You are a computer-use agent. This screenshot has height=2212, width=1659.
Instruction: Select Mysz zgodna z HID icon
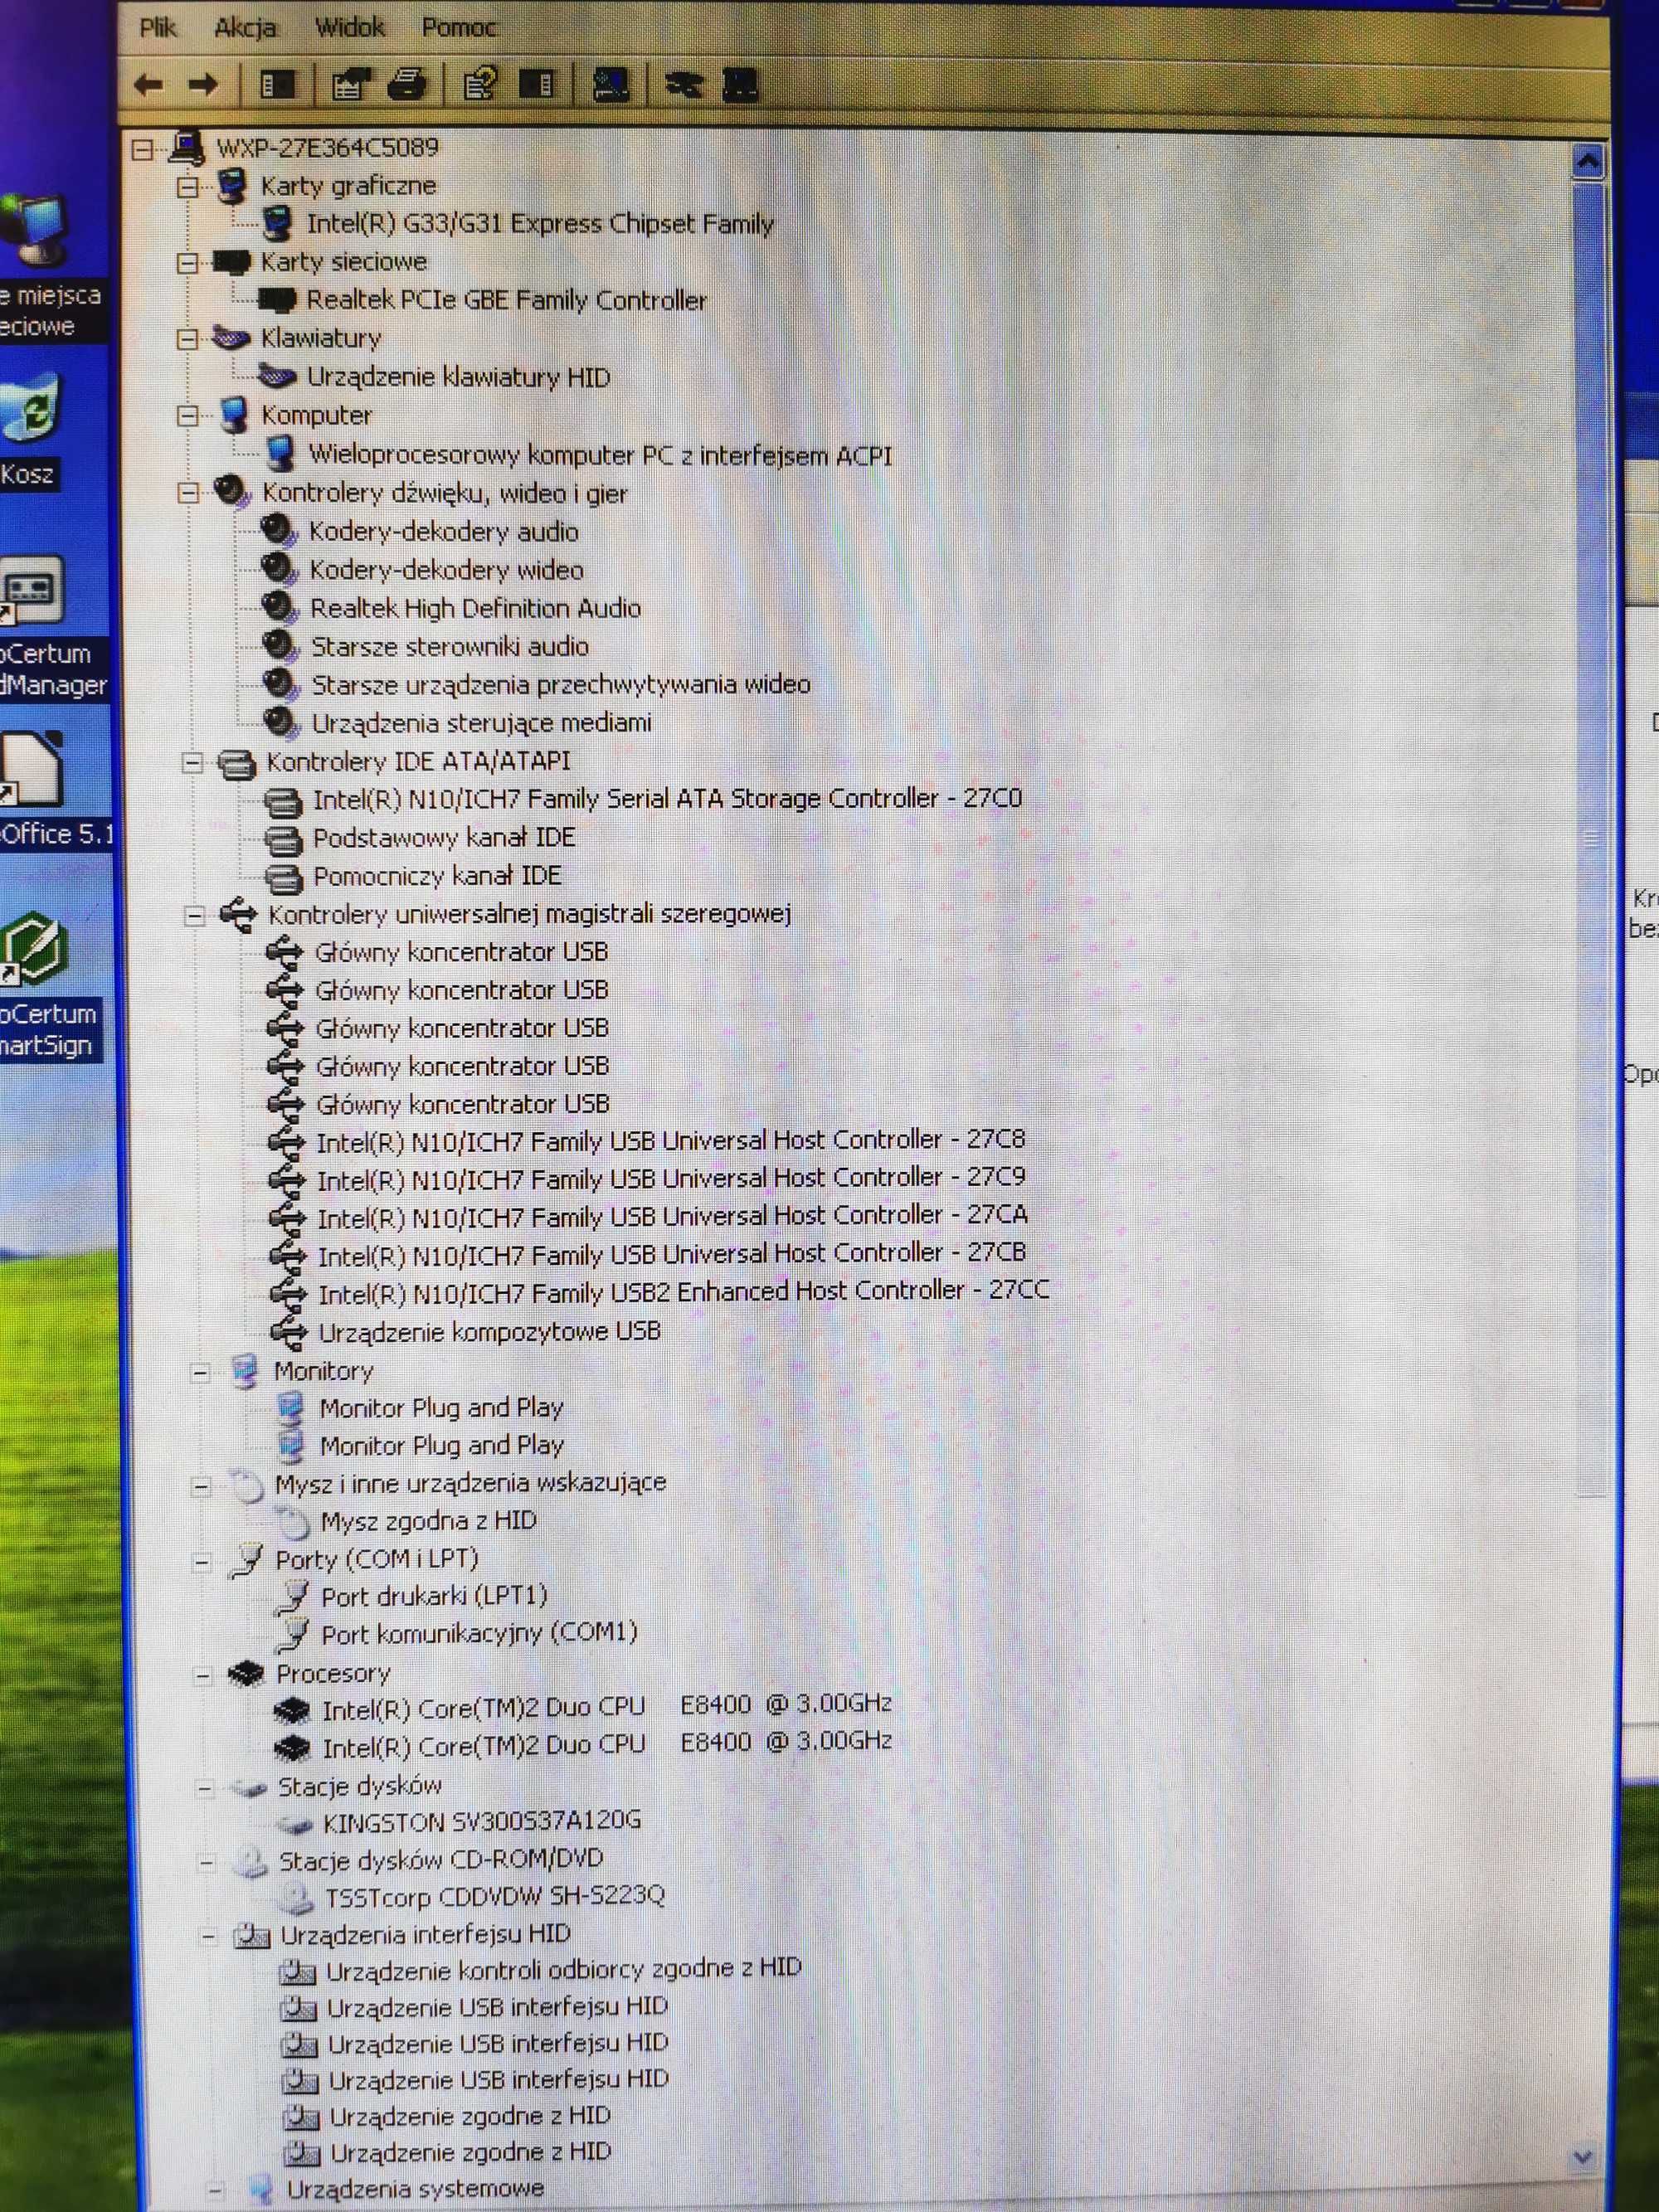click(292, 1523)
